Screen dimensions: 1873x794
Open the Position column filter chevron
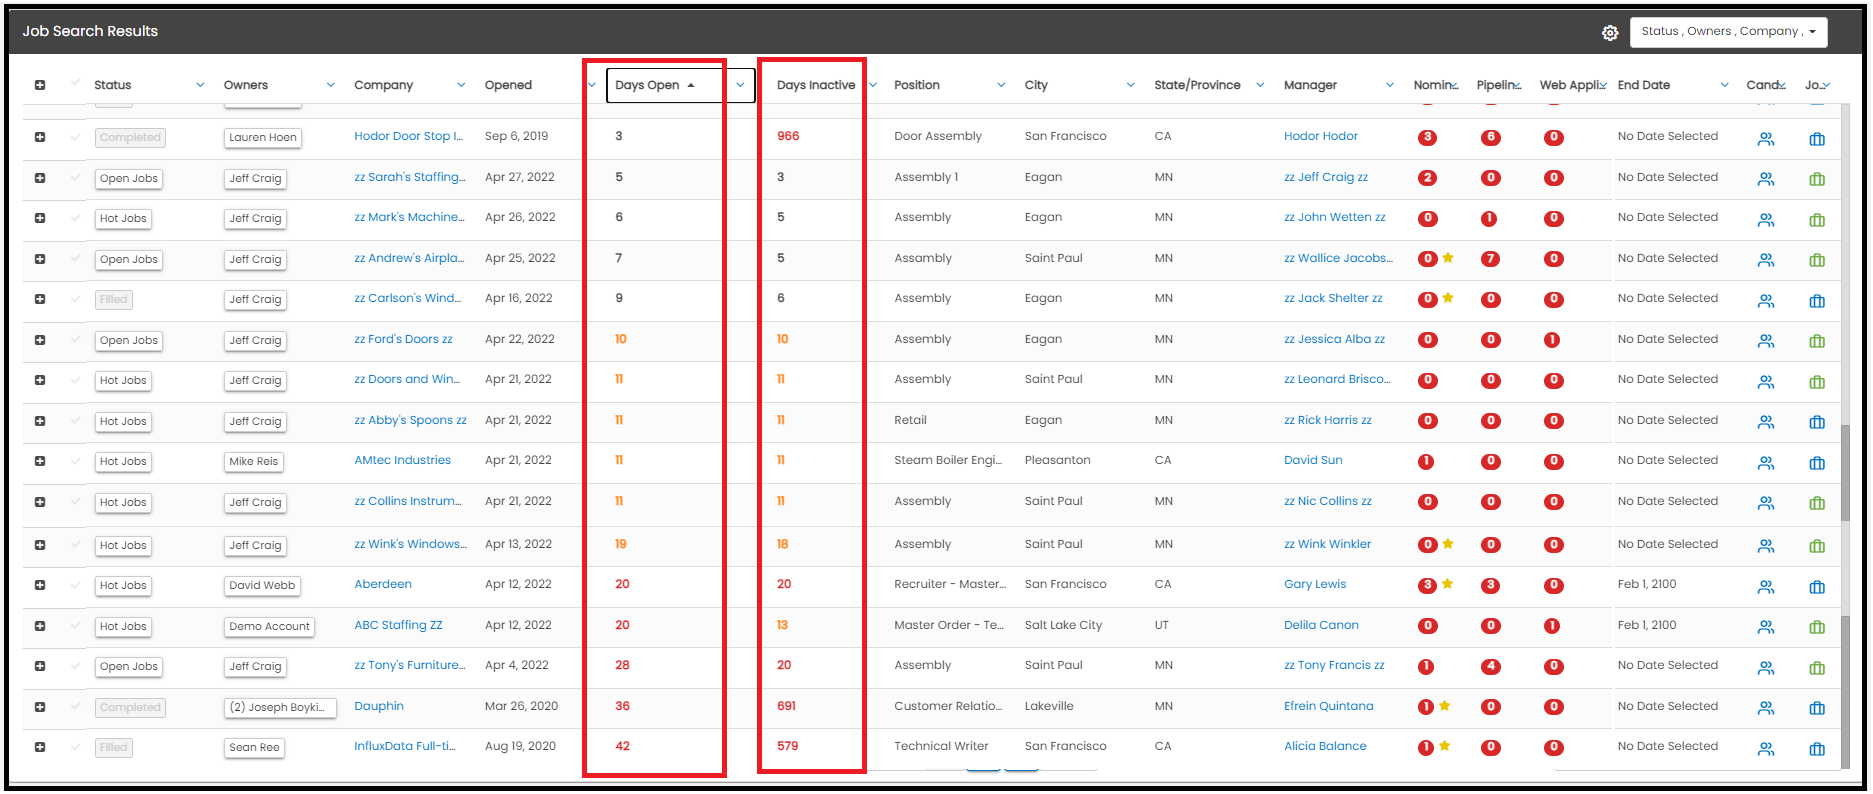(1001, 85)
